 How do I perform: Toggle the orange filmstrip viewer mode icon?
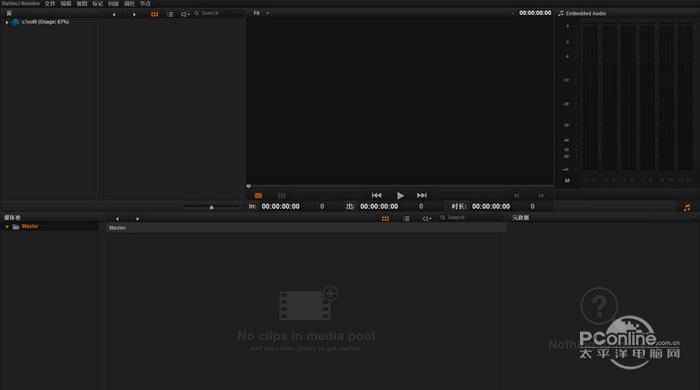(x=258, y=195)
